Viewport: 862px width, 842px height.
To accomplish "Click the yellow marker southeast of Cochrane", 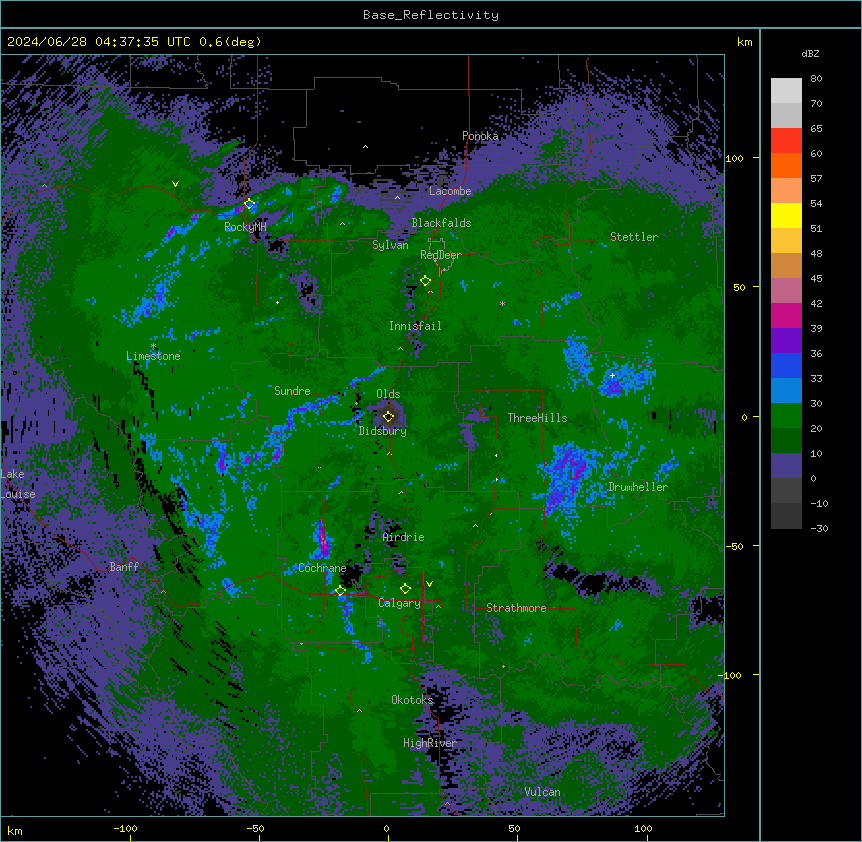I will (x=340, y=590).
